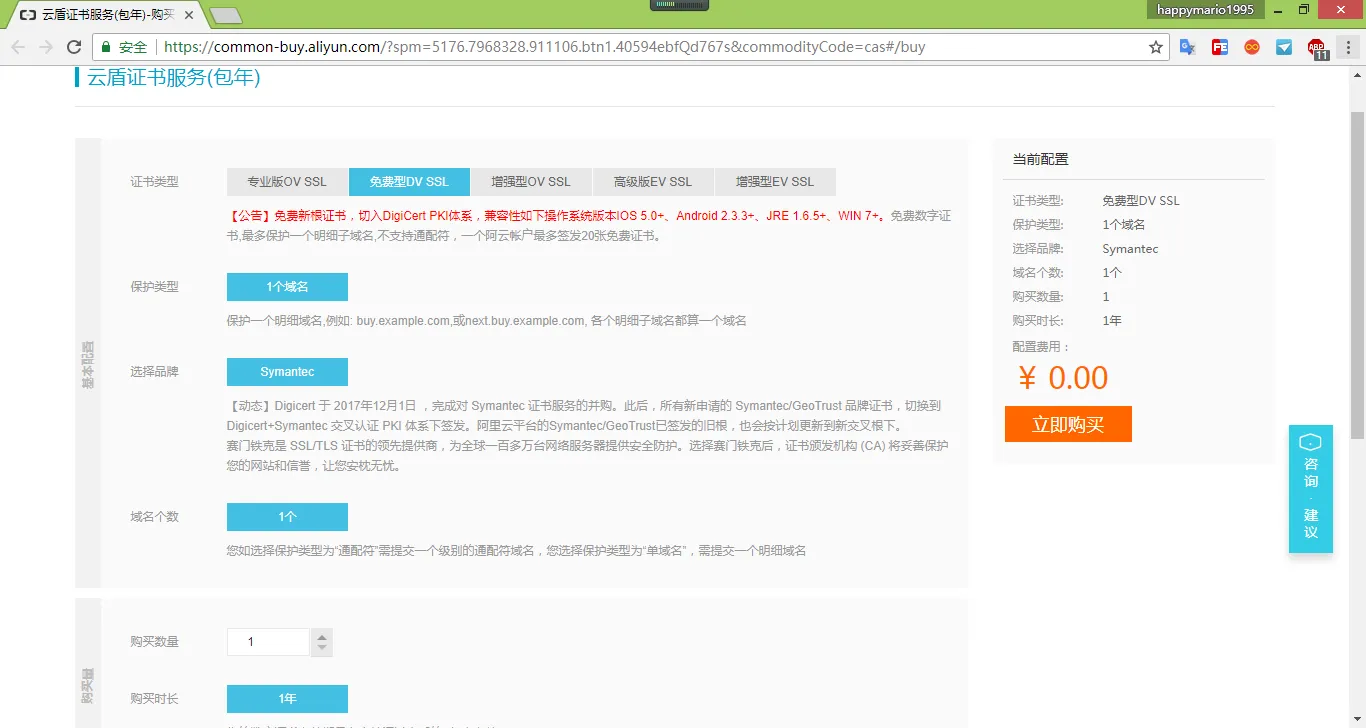
Task: Click the 购买数量 quantity input field
Action: [x=267, y=642]
